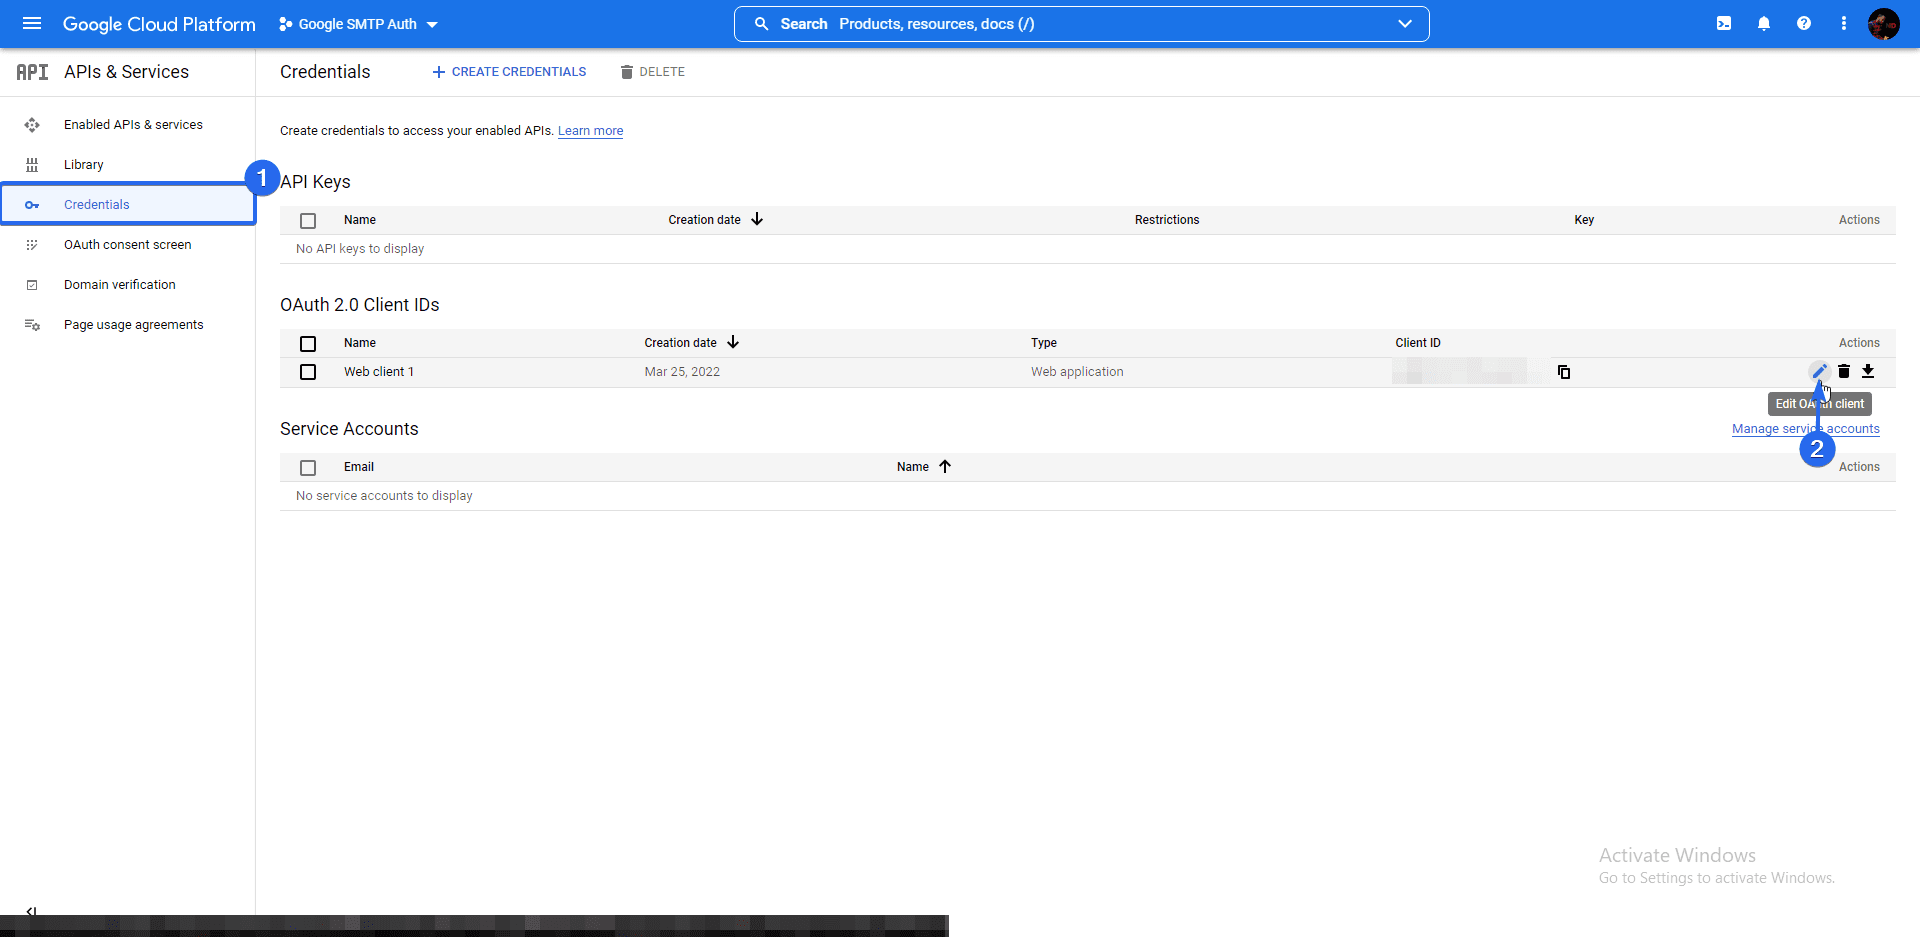Screen dimensions: 1920x937
Task: Open the hamburger navigation menu
Action: point(32,23)
